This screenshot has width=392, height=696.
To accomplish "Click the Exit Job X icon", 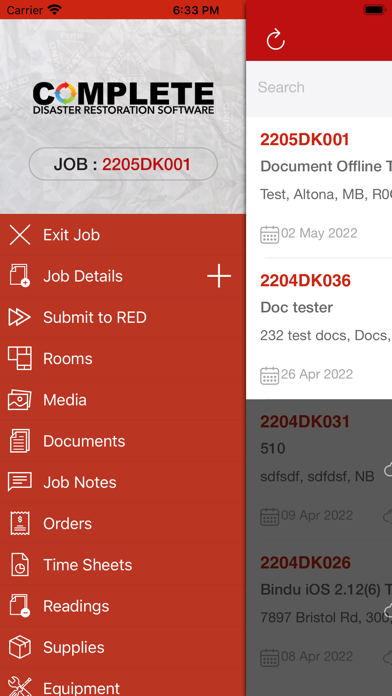I will click(x=20, y=235).
